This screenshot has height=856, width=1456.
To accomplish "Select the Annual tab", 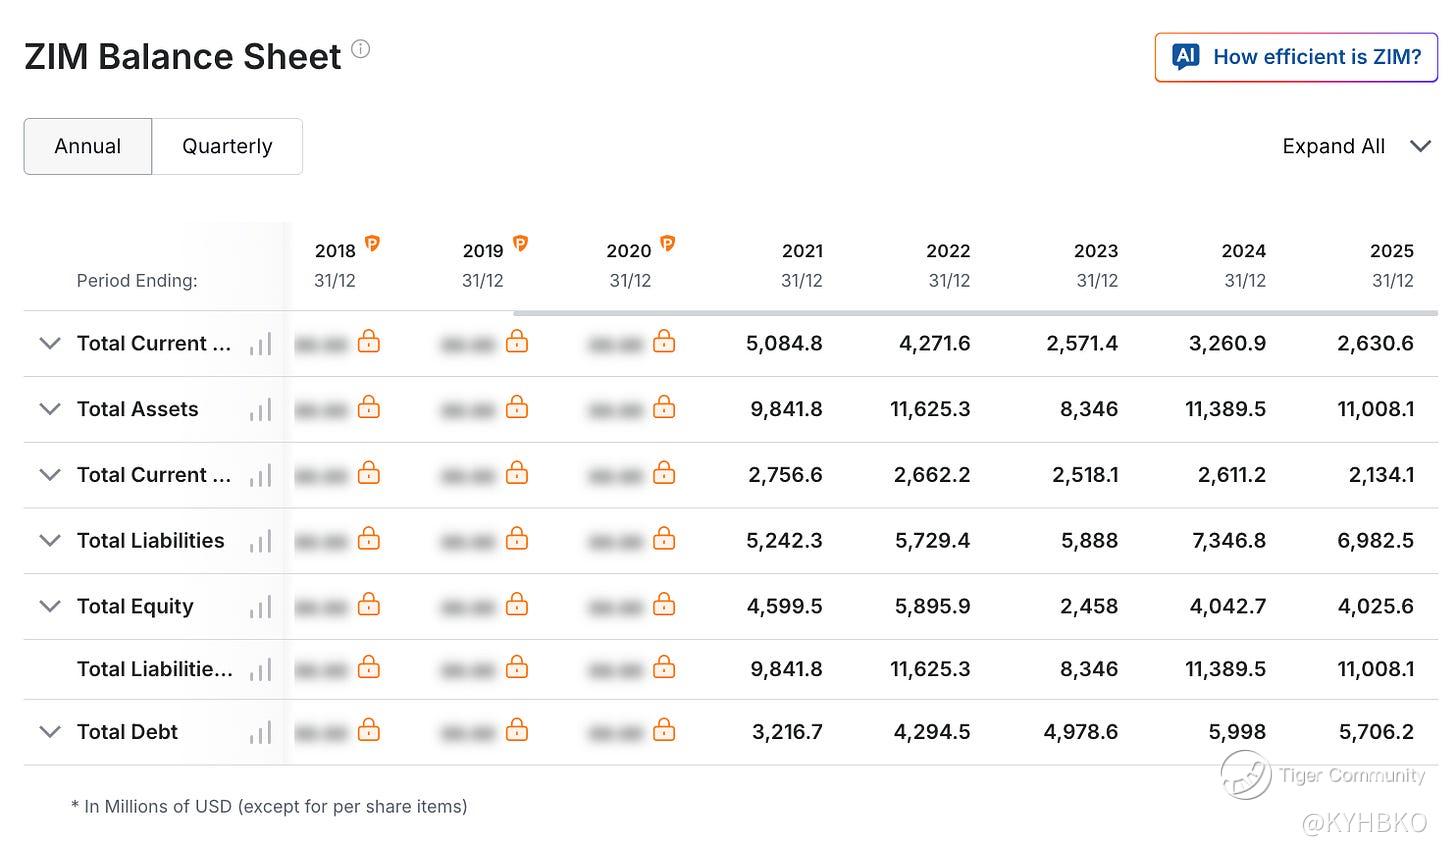I will click(x=88, y=146).
